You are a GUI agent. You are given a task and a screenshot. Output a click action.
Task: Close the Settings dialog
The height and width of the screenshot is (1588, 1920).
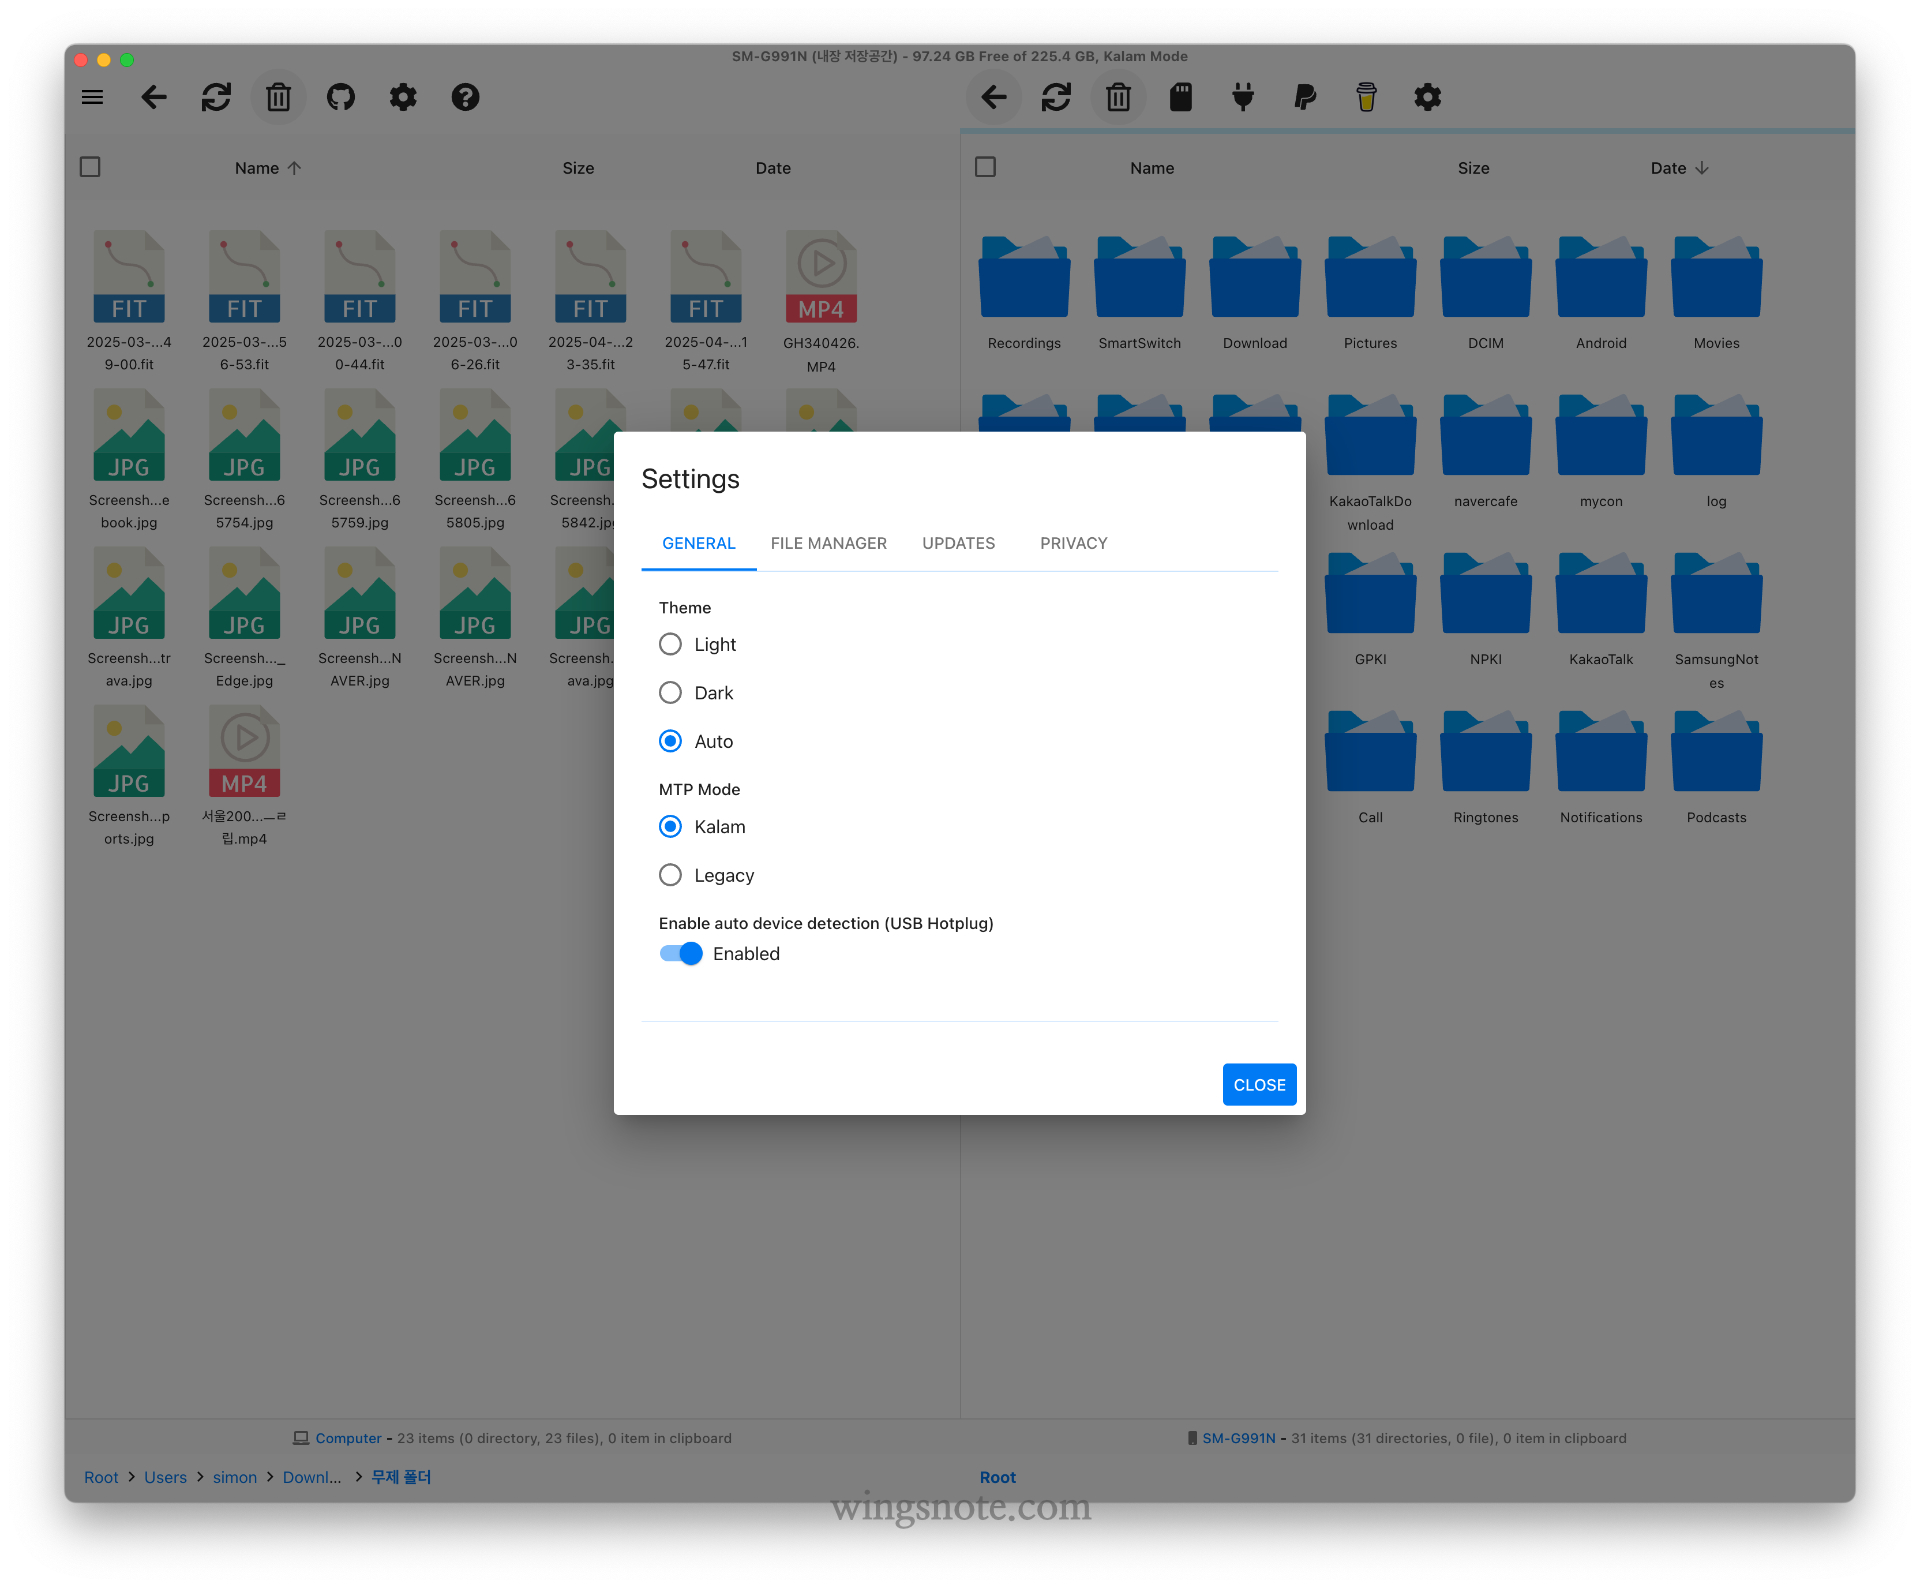(x=1259, y=1085)
